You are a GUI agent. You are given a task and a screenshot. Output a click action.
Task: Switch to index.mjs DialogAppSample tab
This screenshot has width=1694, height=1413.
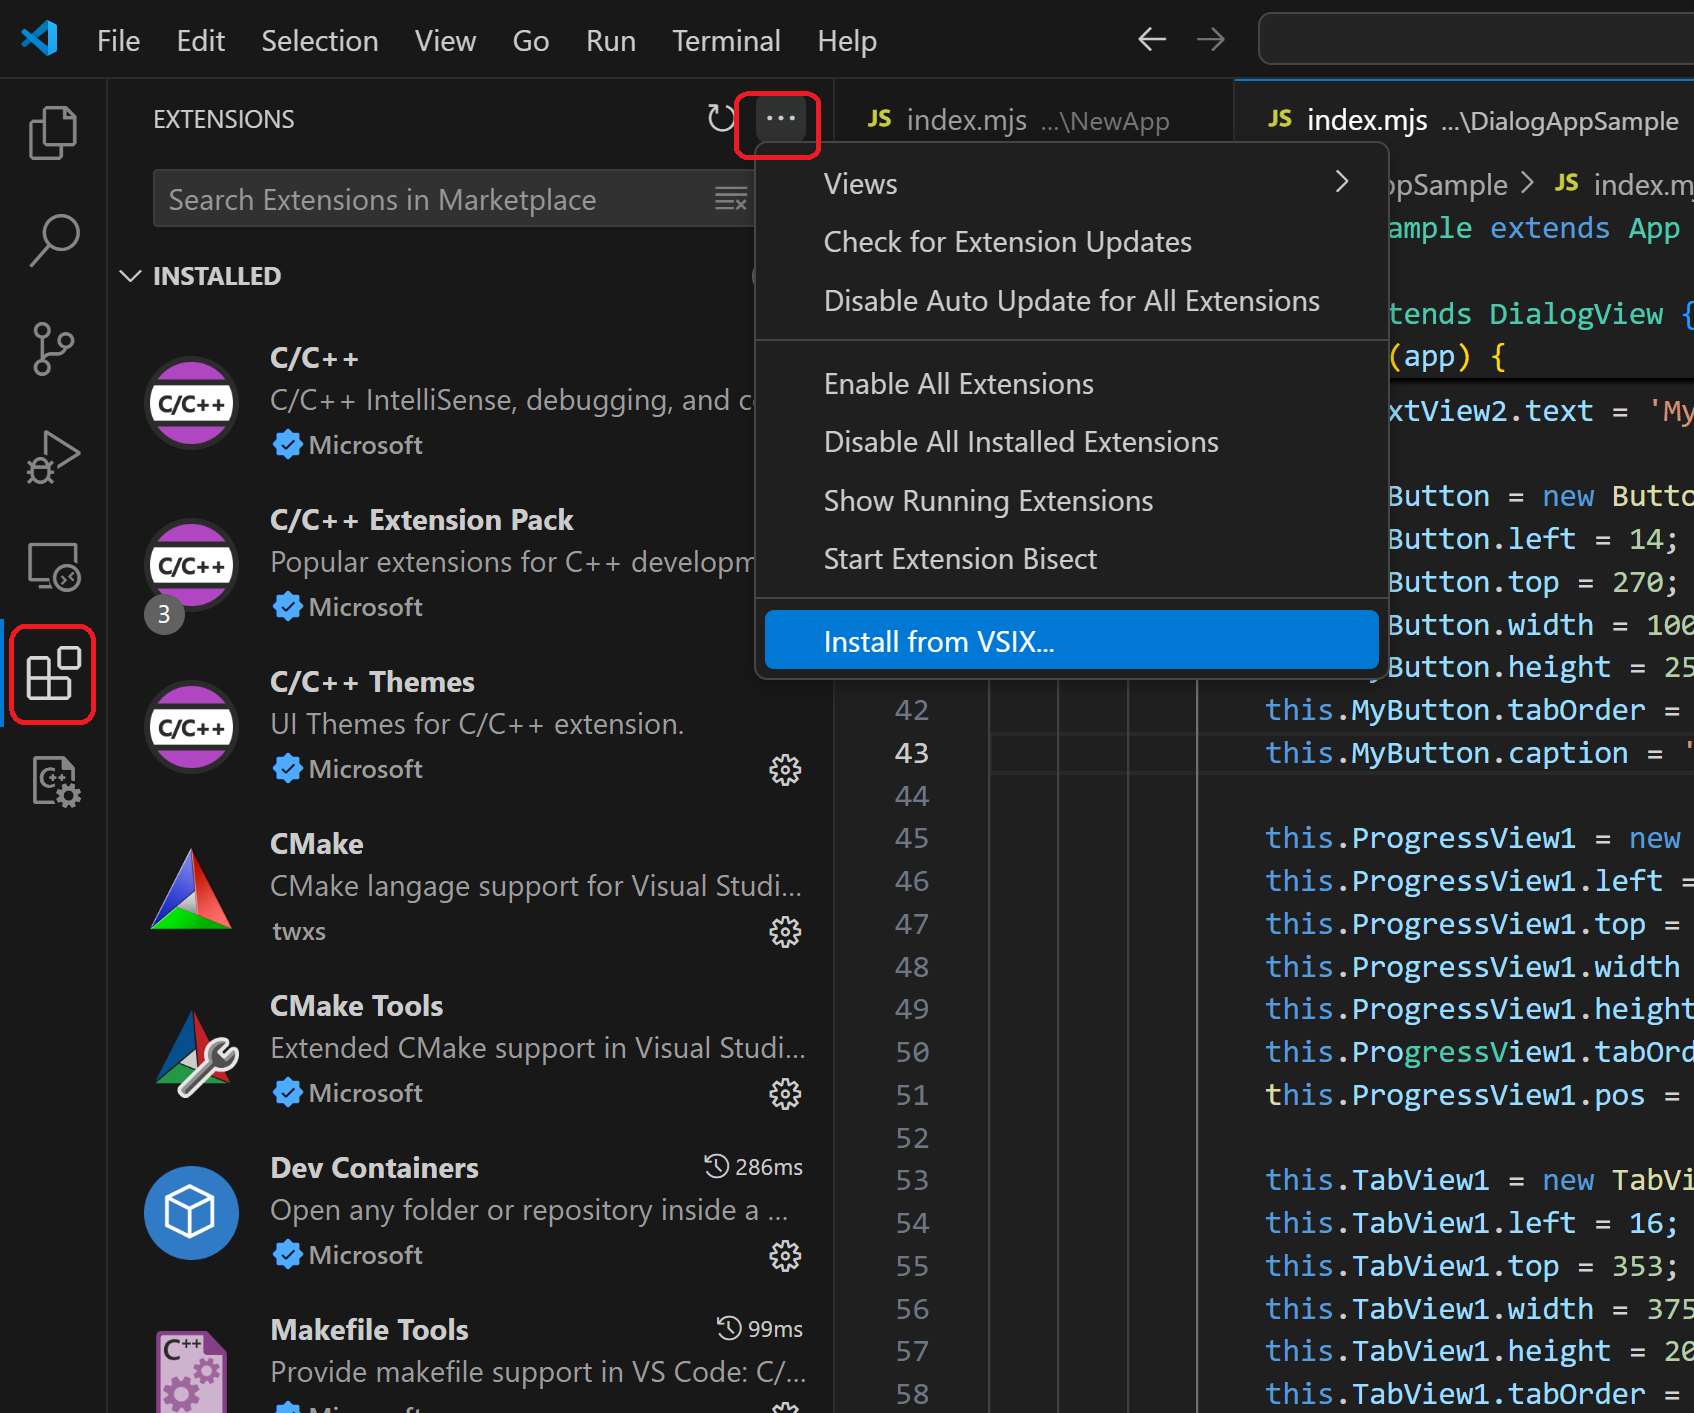1465,120
